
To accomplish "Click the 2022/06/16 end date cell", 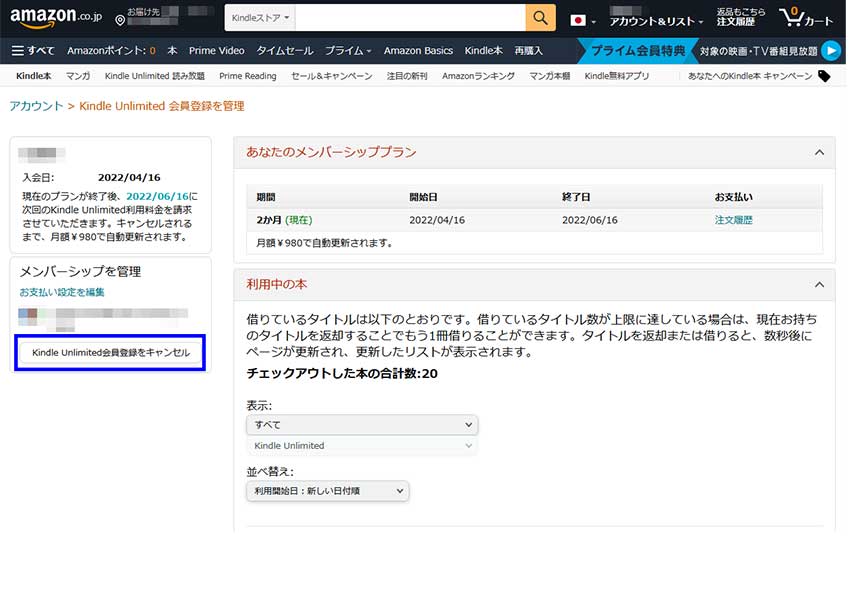I will 590,220.
